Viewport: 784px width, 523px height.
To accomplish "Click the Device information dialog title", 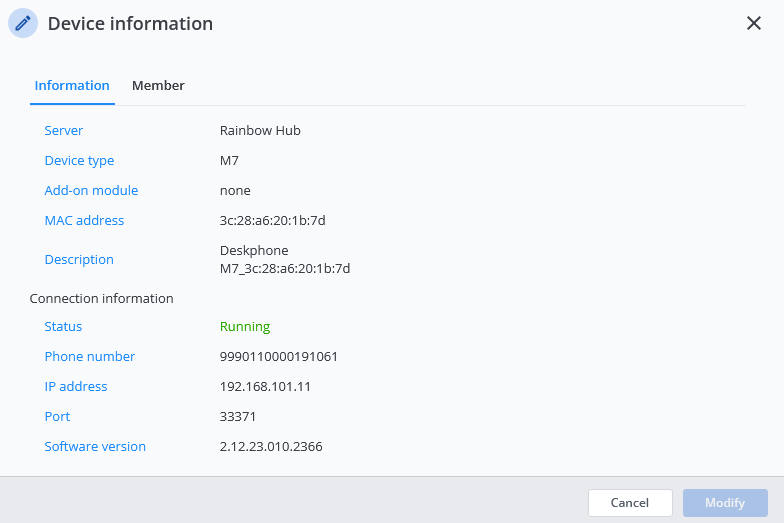I will (x=130, y=24).
